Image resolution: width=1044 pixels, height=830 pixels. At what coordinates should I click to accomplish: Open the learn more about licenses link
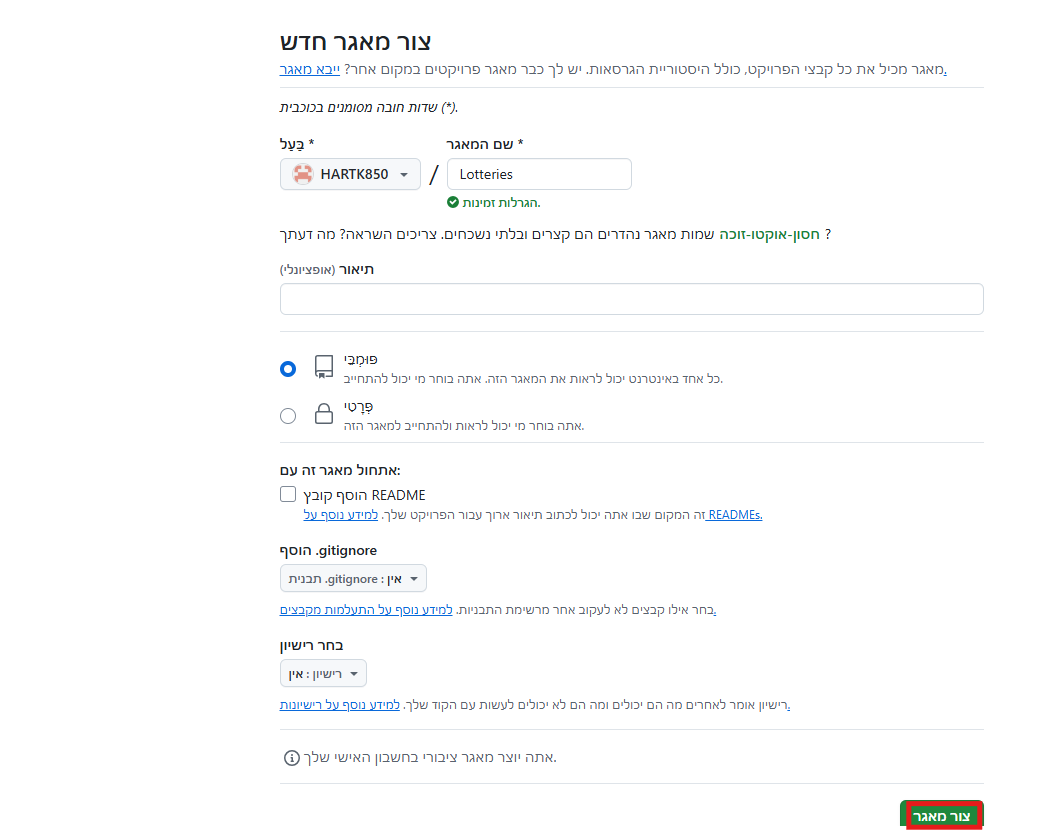click(x=340, y=704)
